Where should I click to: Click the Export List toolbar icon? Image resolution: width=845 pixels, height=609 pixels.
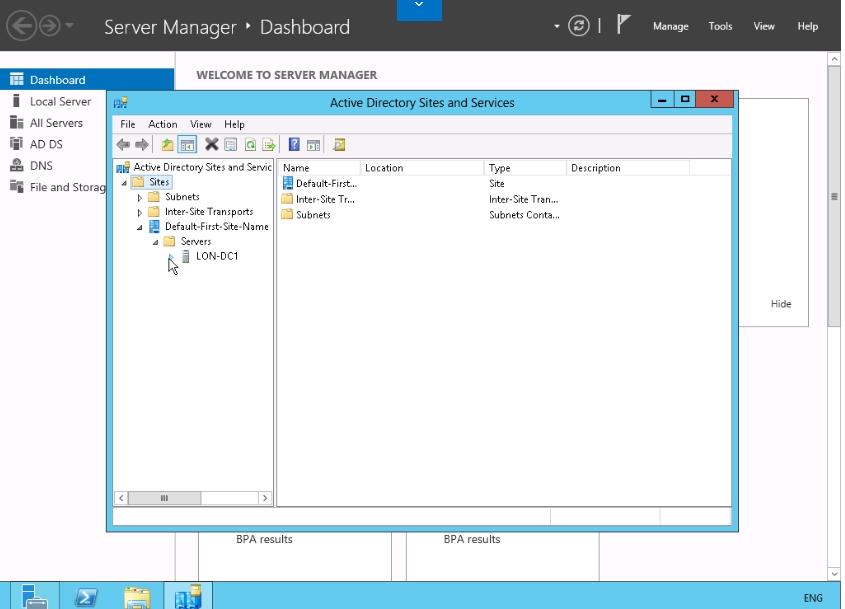tap(268, 145)
